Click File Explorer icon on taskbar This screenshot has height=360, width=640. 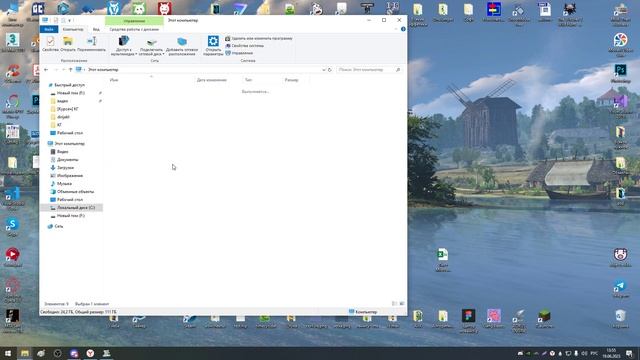click(25, 353)
